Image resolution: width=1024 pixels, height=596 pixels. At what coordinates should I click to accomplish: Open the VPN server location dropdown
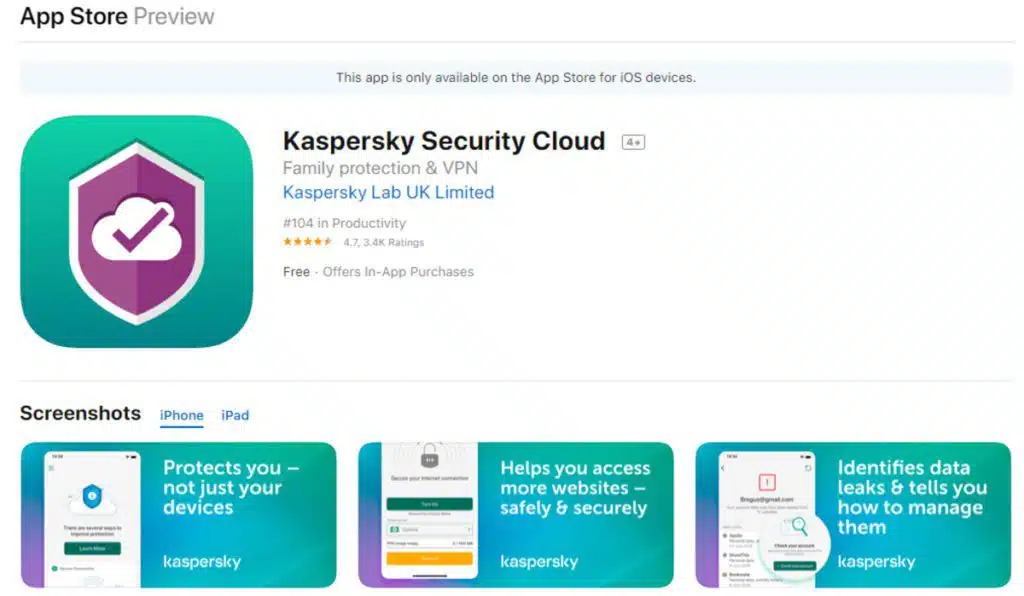pyautogui.click(x=429, y=529)
